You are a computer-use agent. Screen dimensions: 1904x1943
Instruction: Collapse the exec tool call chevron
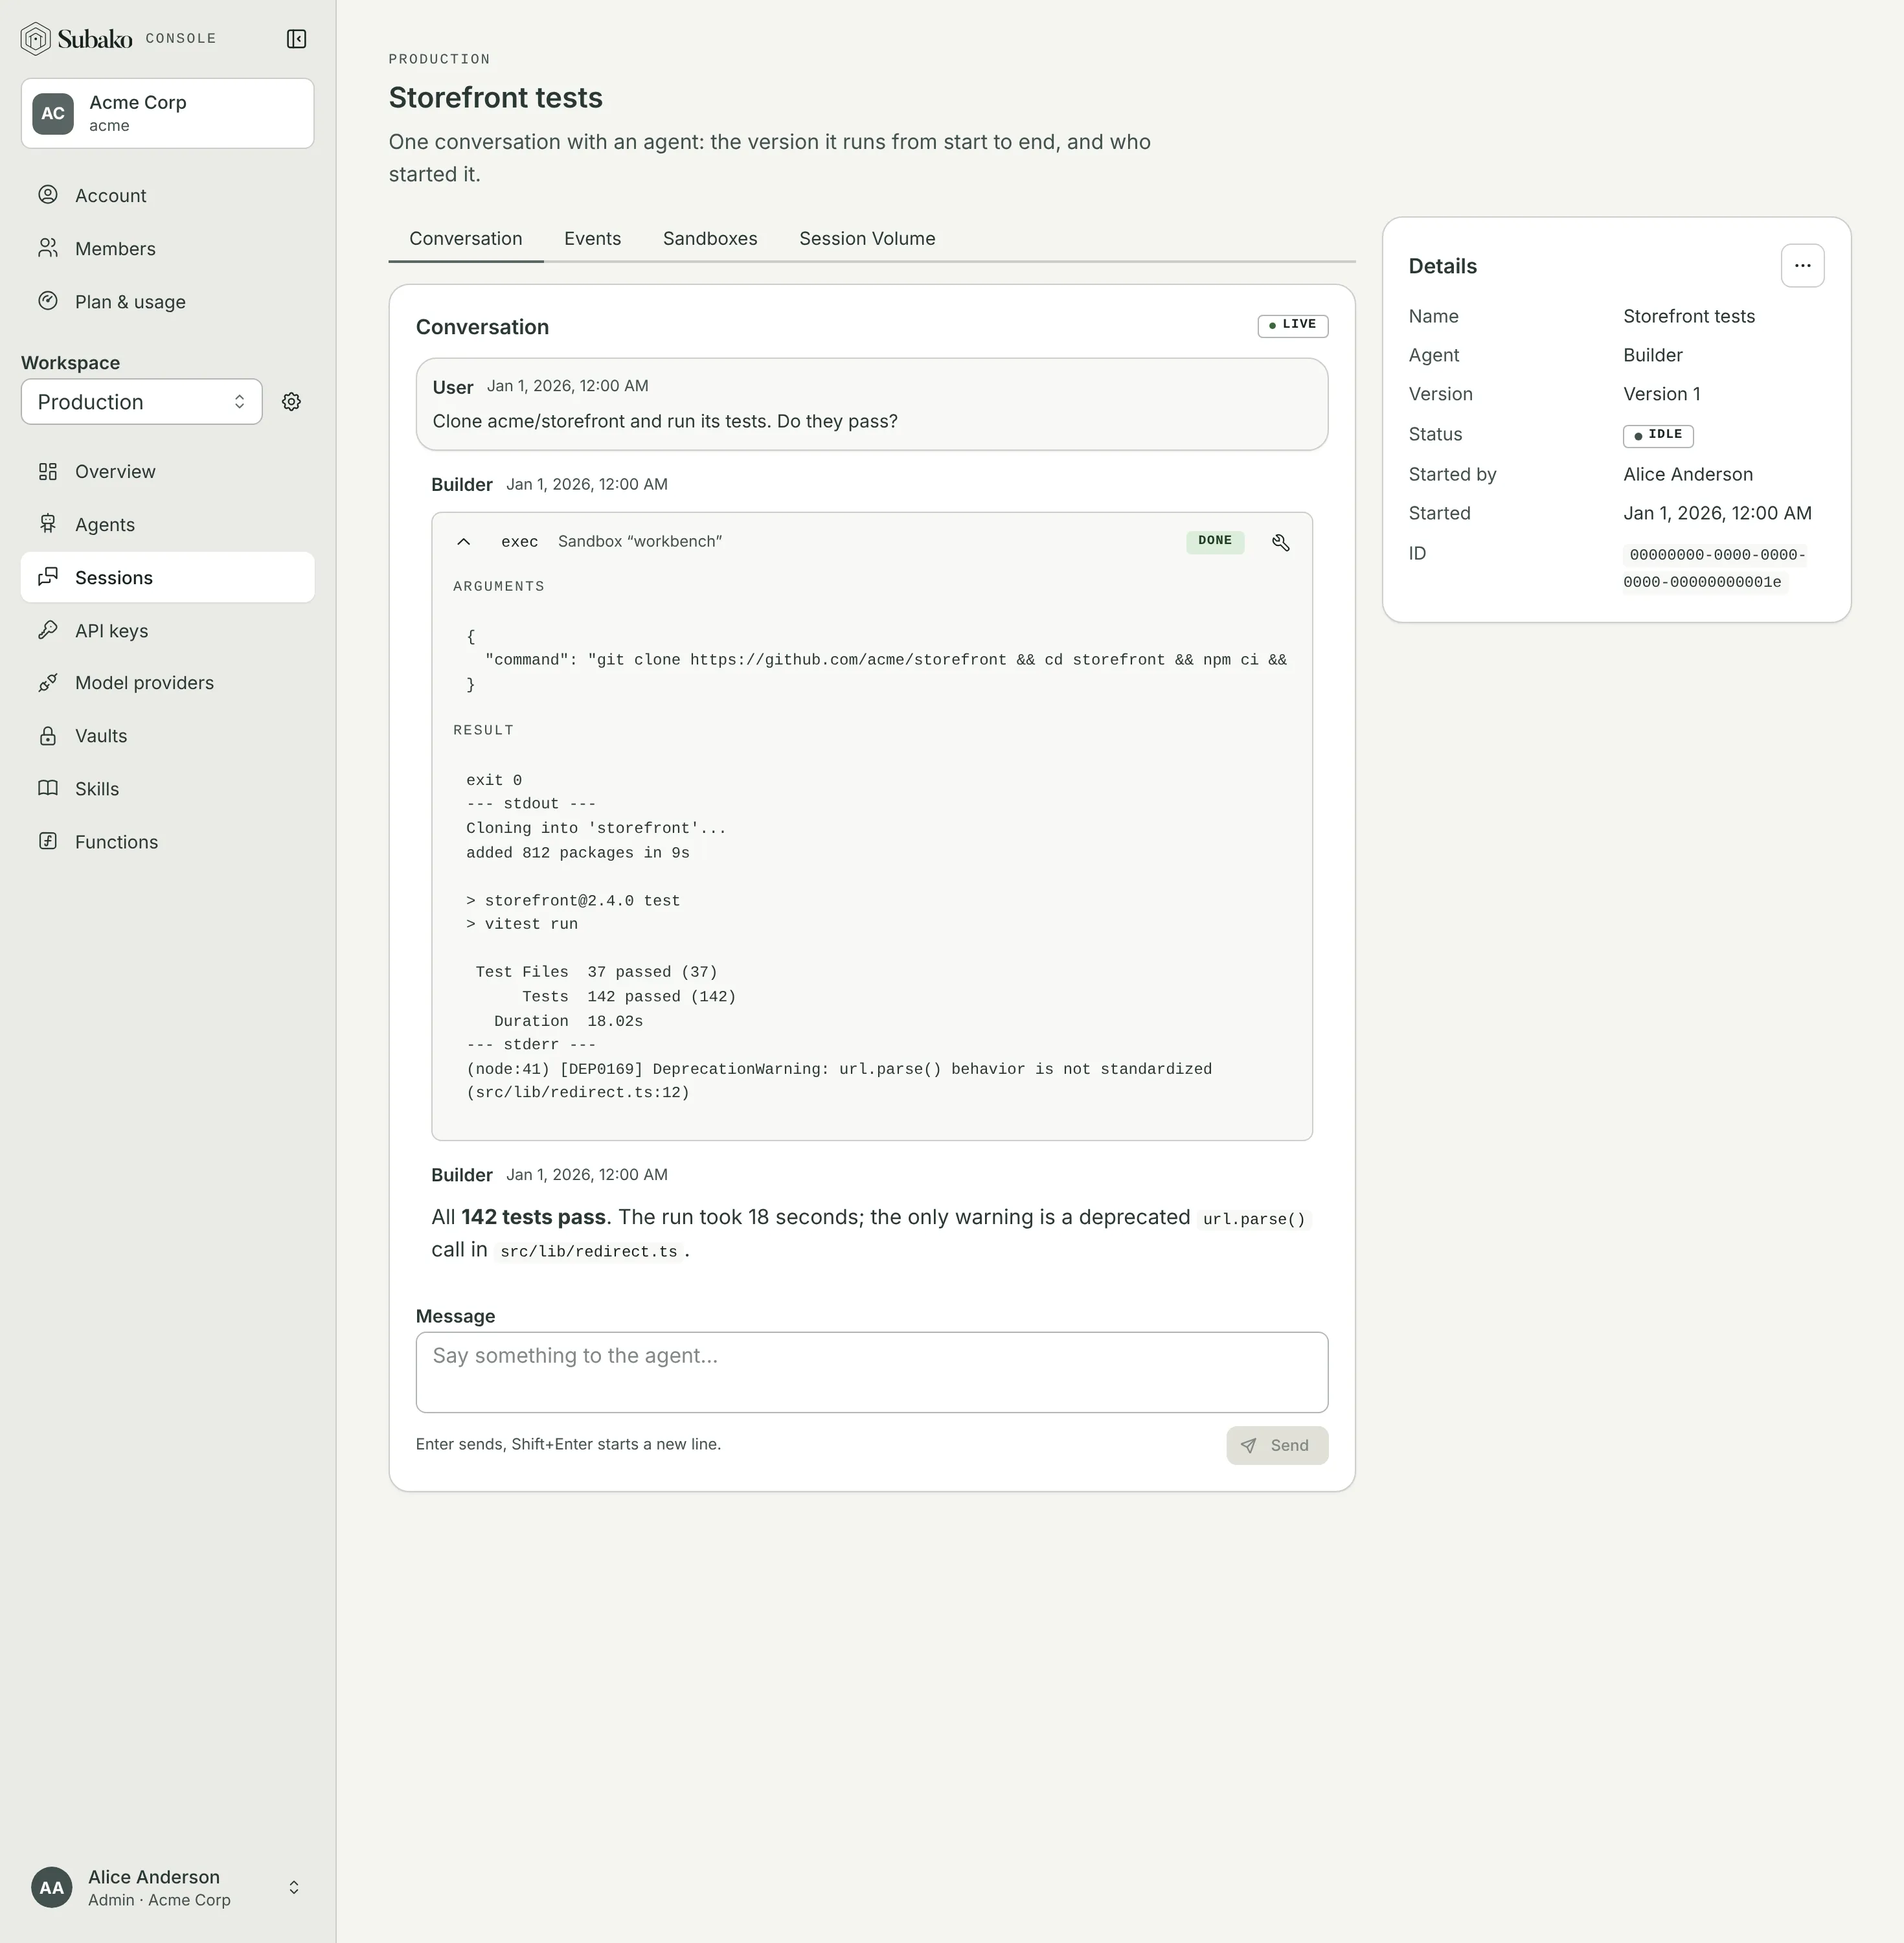point(463,542)
